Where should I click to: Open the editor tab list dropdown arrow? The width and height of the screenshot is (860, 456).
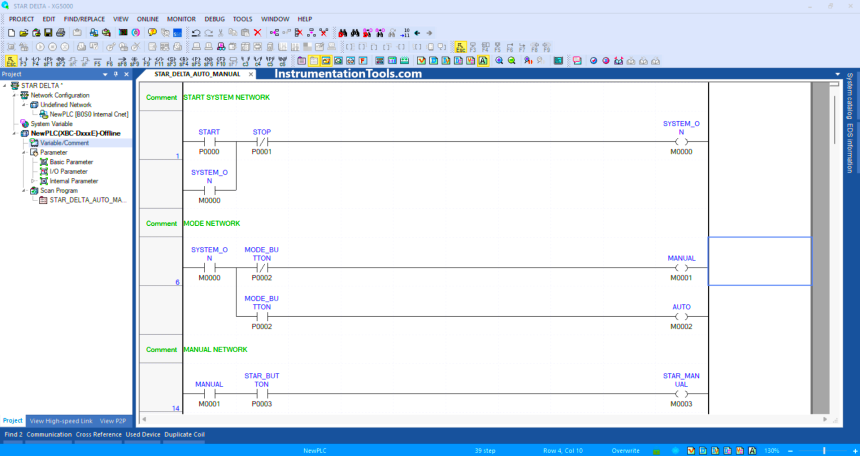[x=838, y=74]
